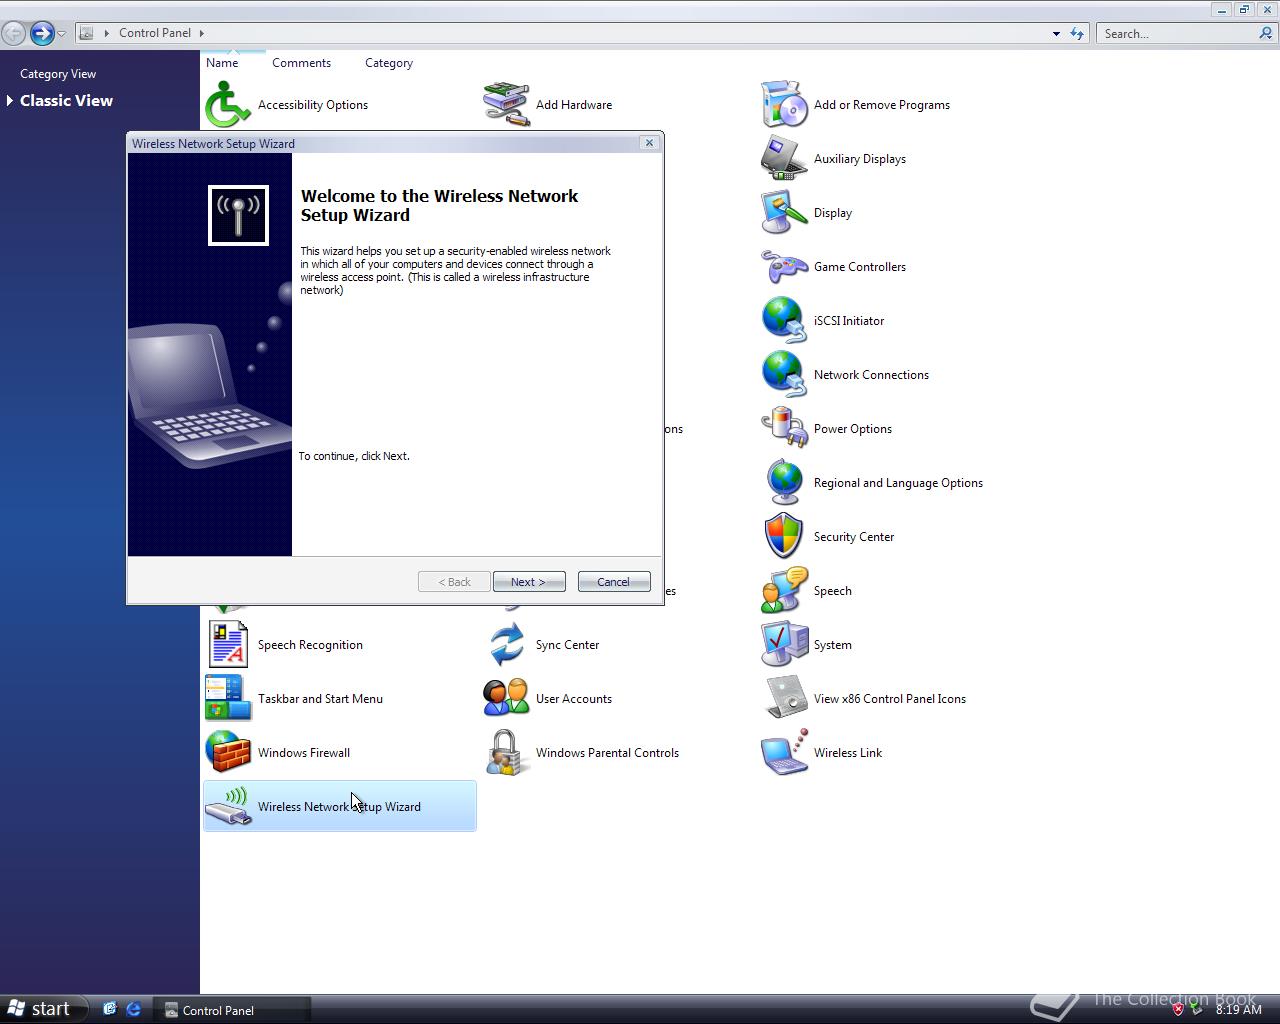
Task: Open the Accessibility Options icon
Action: point(228,105)
